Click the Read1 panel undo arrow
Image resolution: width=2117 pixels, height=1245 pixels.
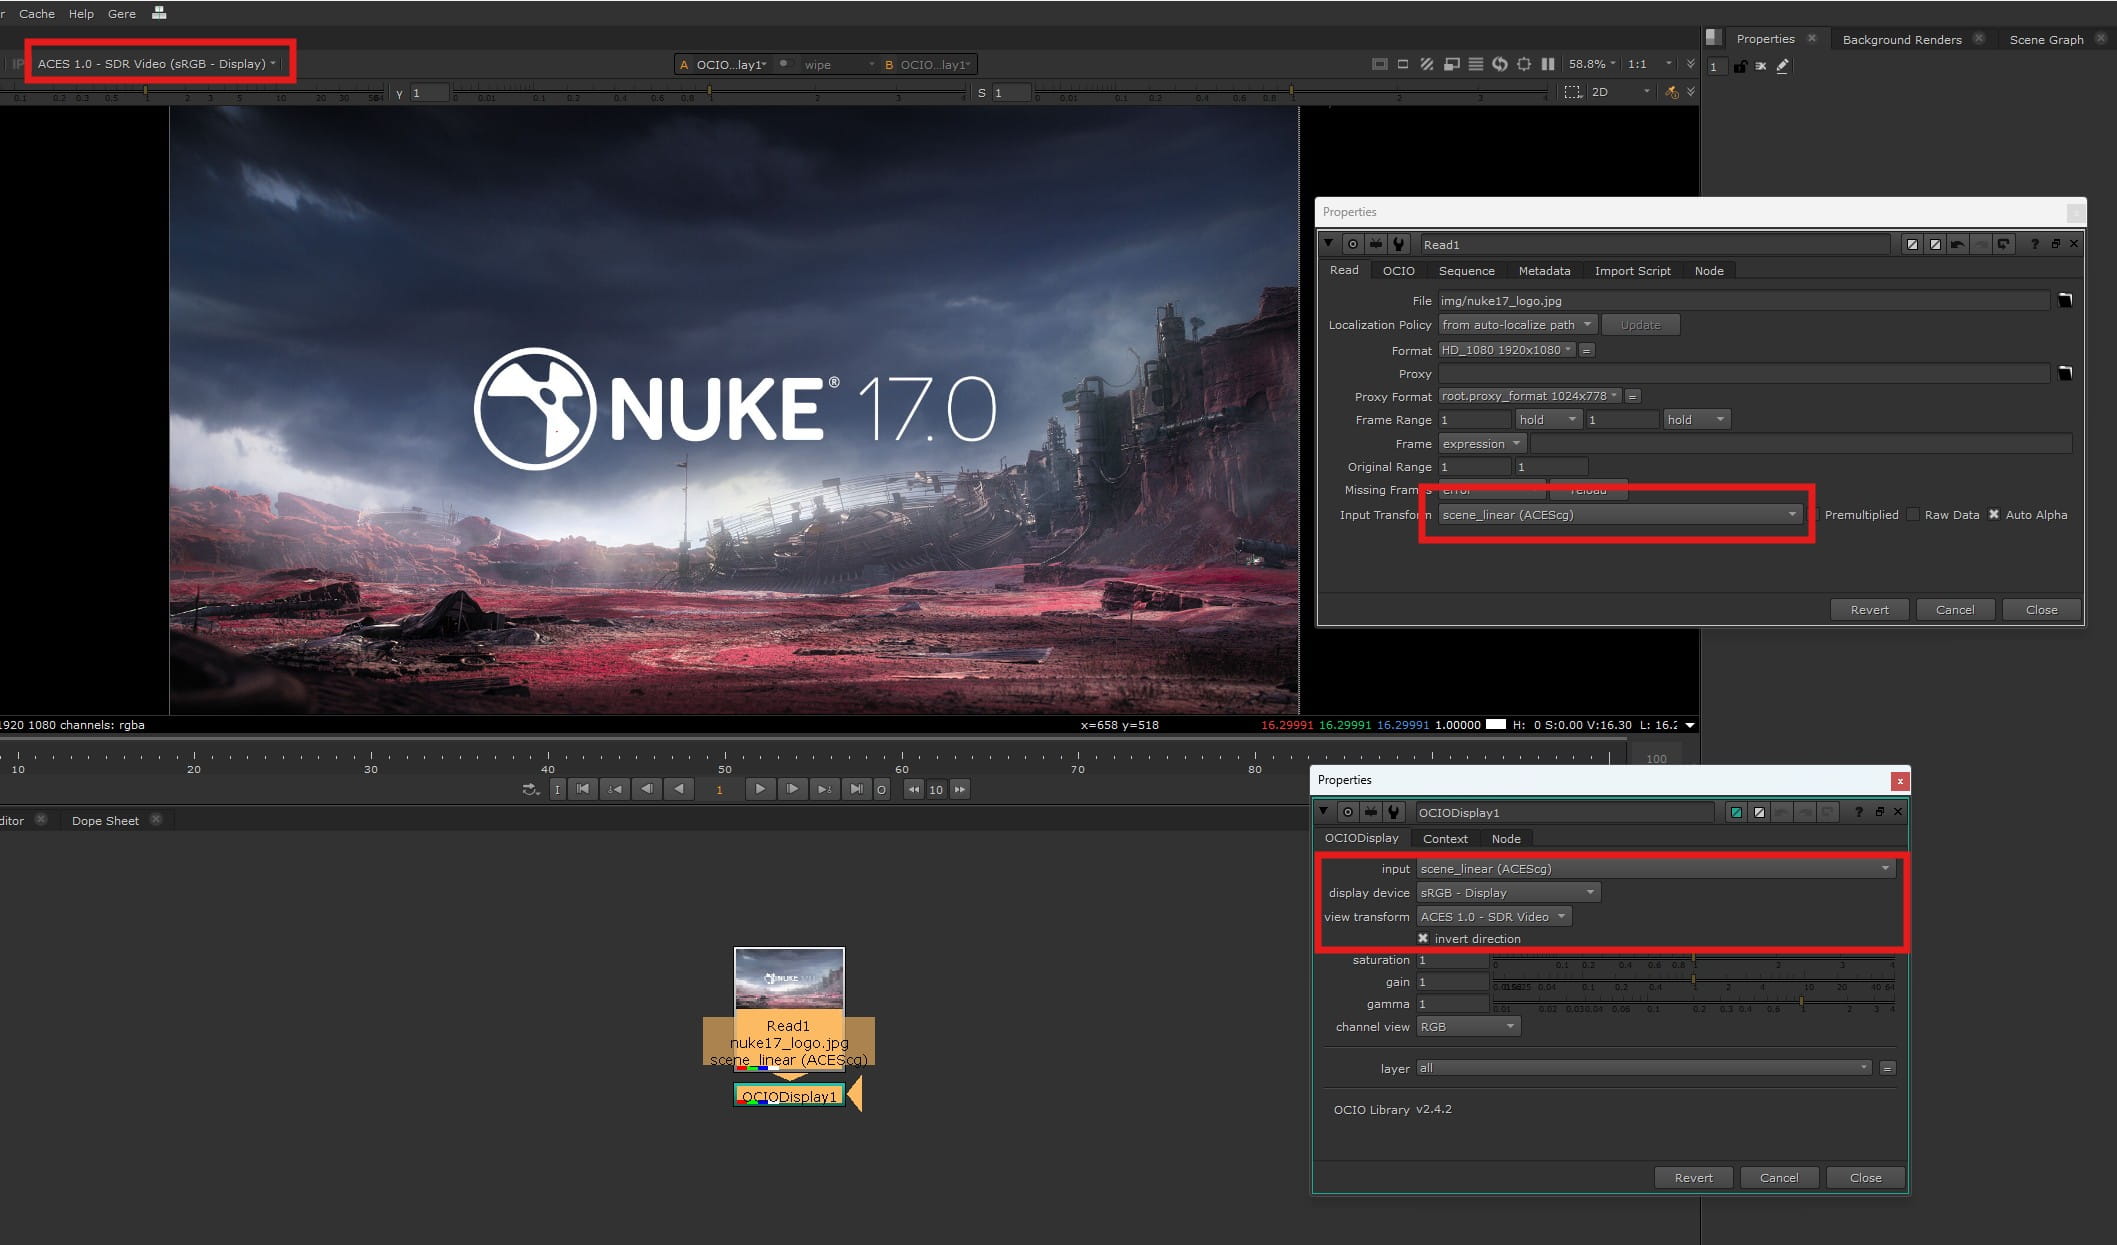(1958, 244)
